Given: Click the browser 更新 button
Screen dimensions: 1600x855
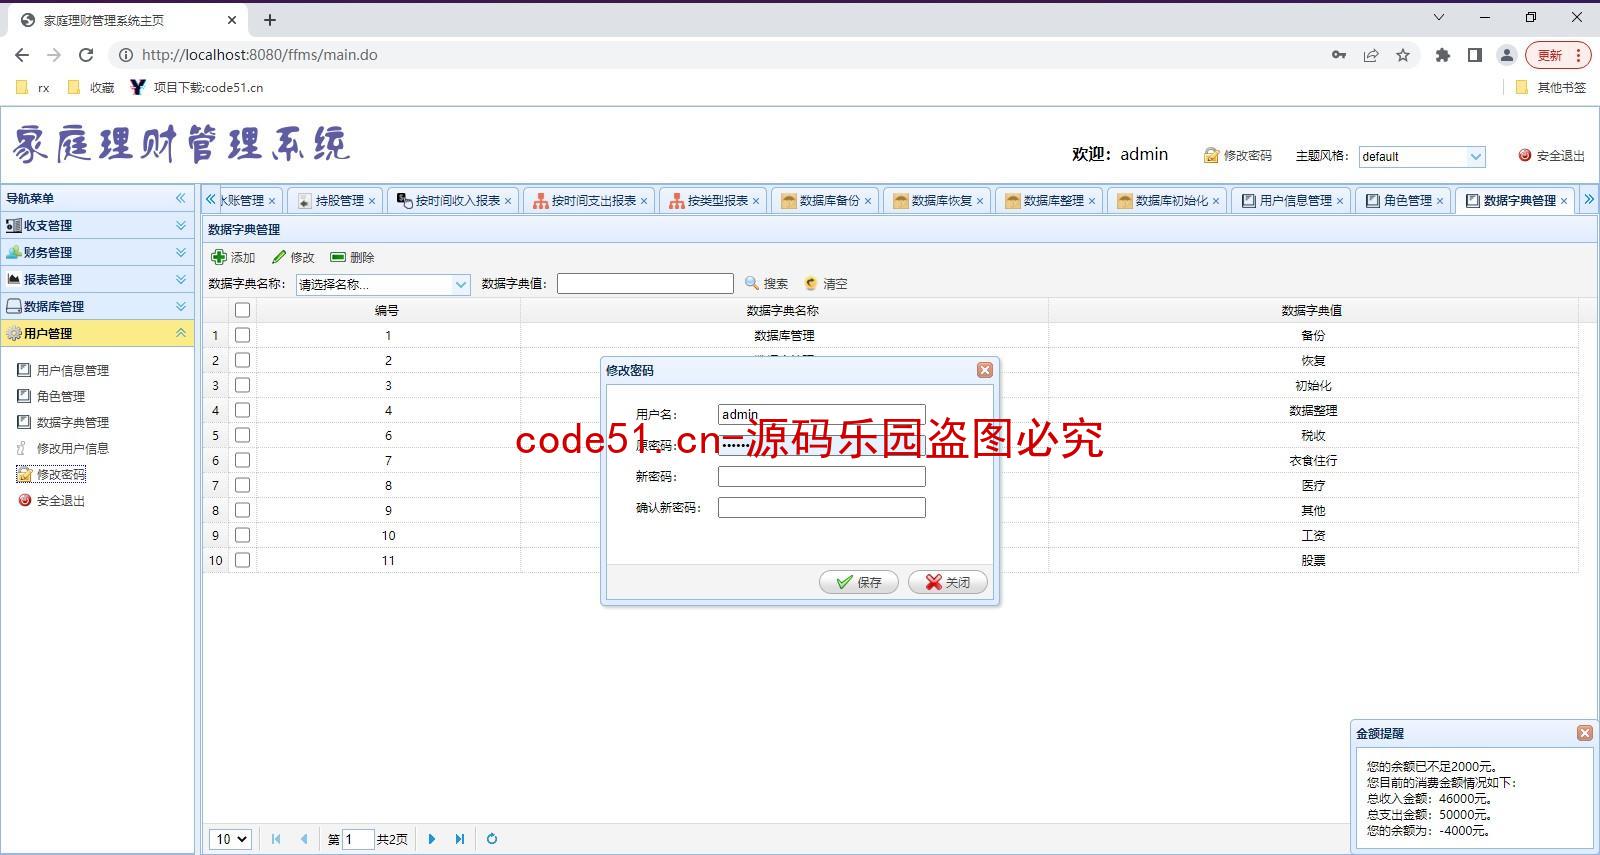Looking at the screenshot, I should point(1557,55).
